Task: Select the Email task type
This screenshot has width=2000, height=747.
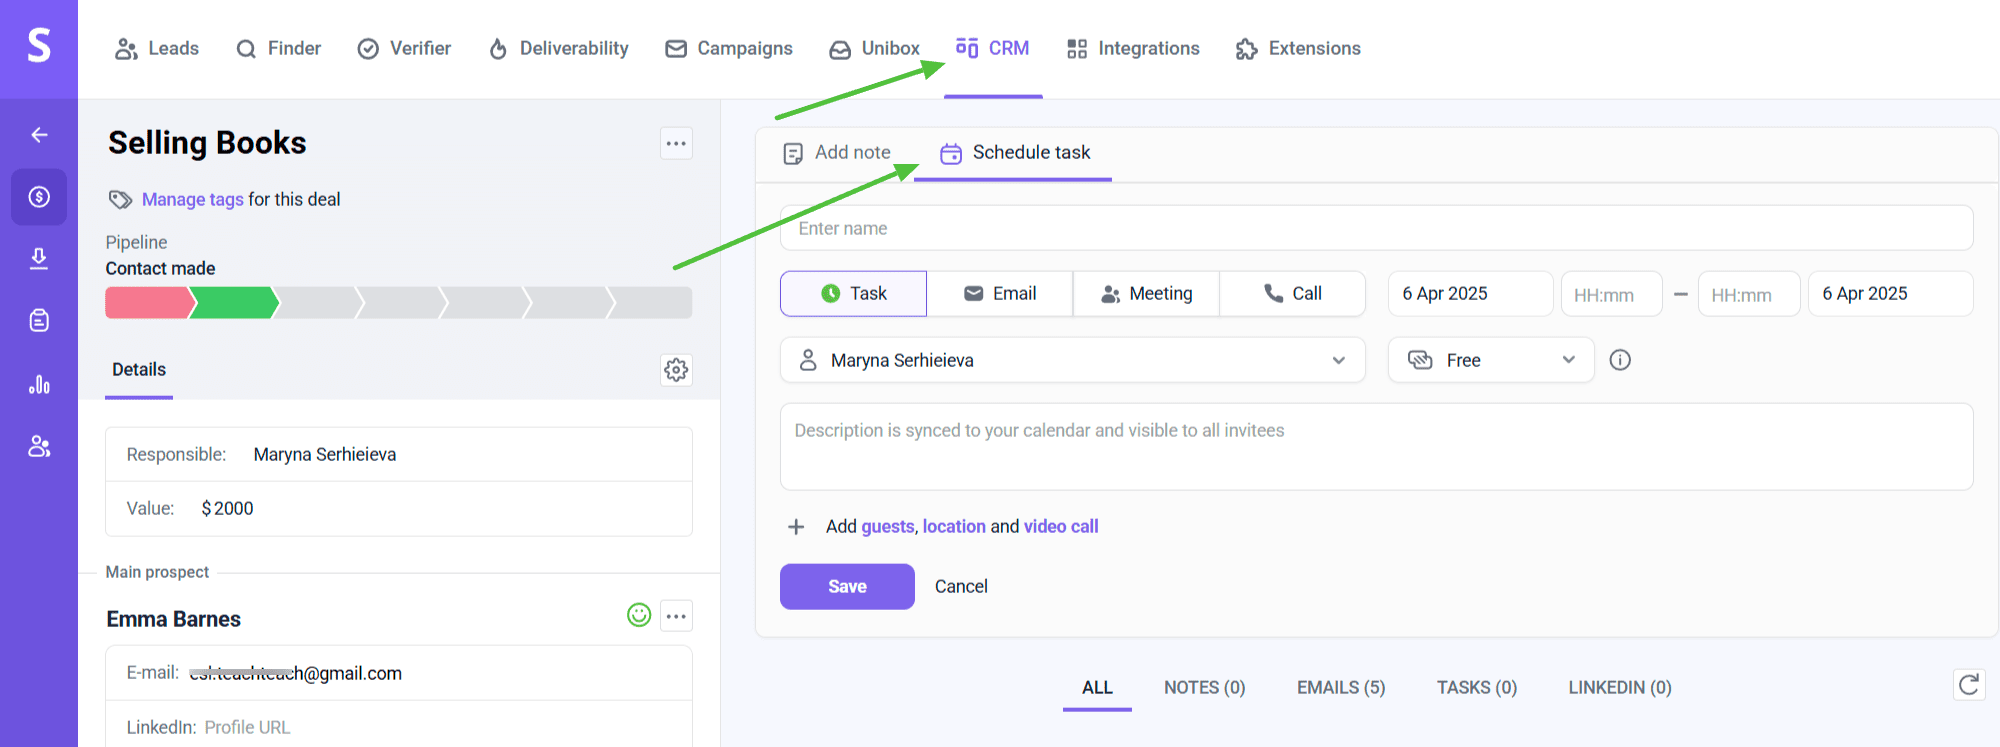Action: 999,294
